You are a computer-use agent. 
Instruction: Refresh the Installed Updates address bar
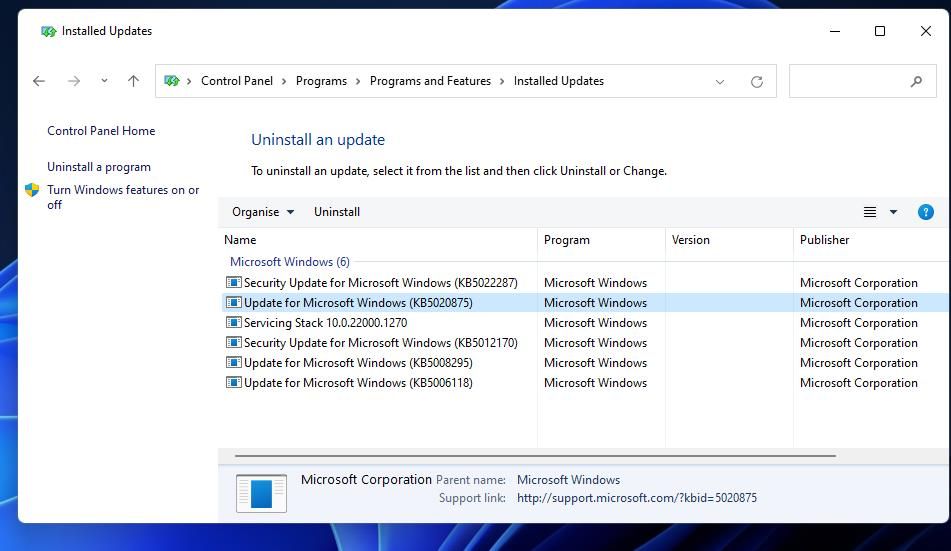point(756,81)
